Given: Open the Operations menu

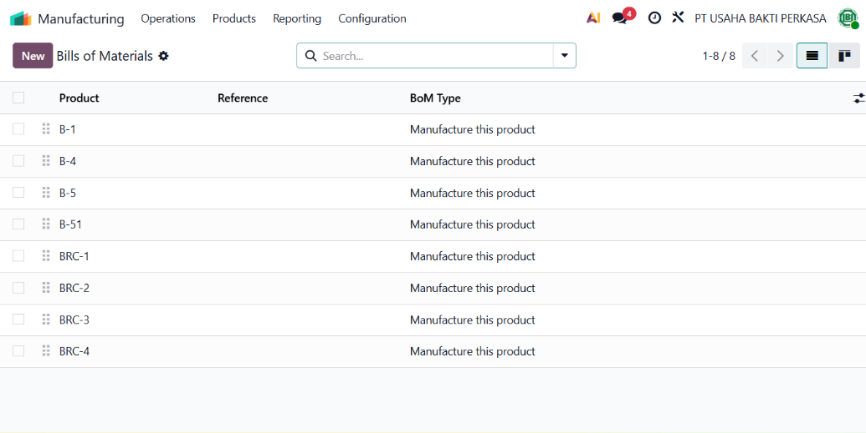Looking at the screenshot, I should click(x=168, y=19).
